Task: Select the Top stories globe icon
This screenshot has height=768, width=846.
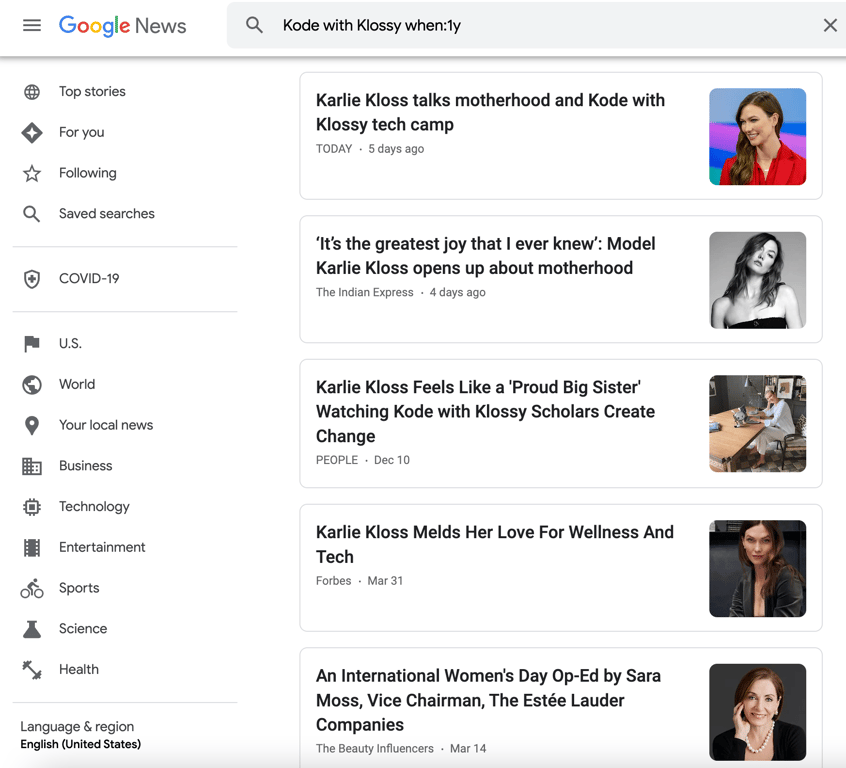Action: pos(32,91)
